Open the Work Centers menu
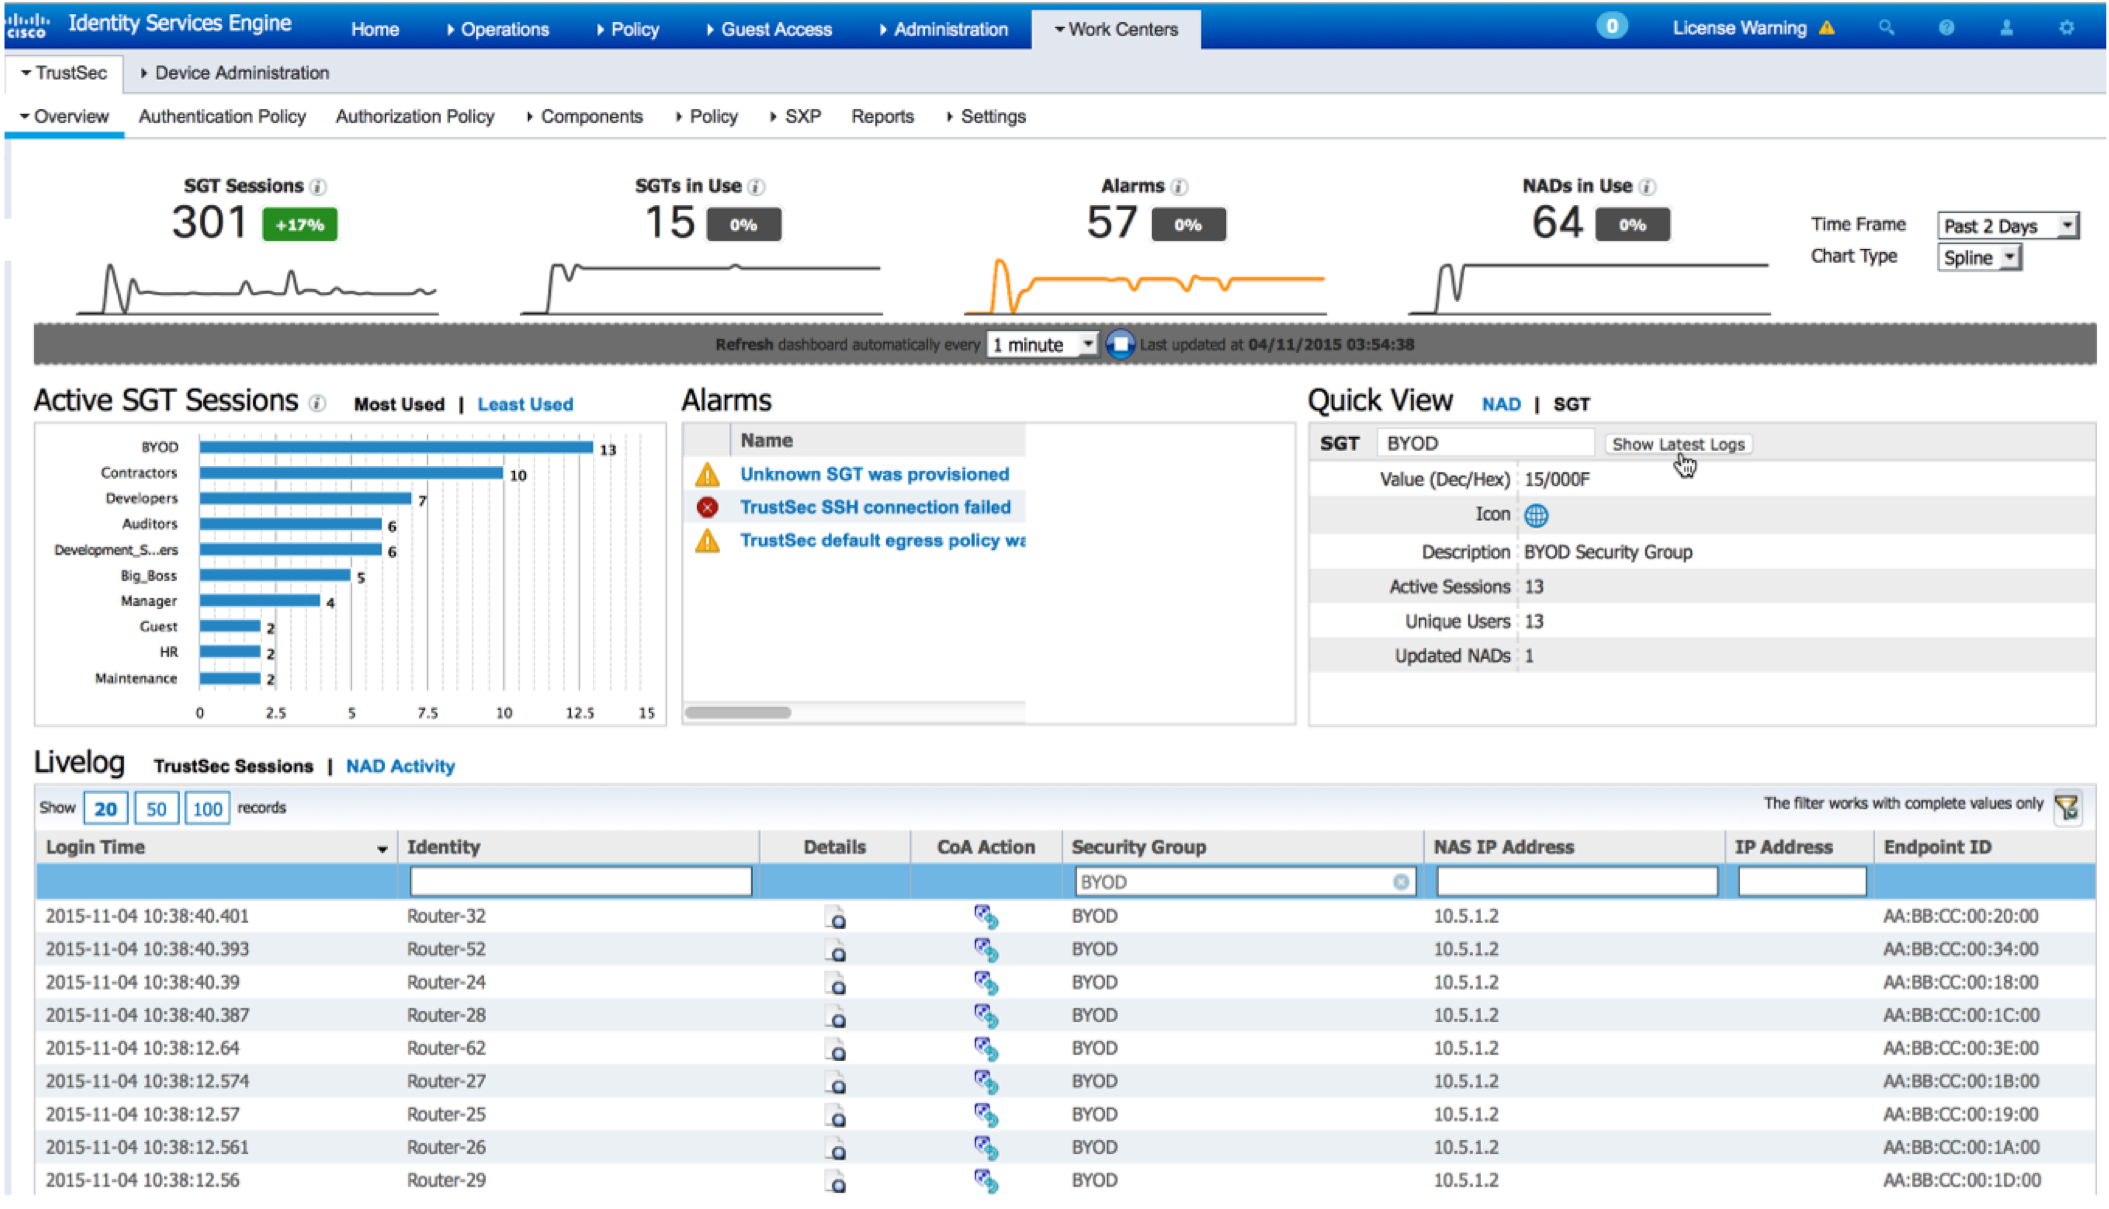This screenshot has width=2109, height=1209. pos(1116,29)
